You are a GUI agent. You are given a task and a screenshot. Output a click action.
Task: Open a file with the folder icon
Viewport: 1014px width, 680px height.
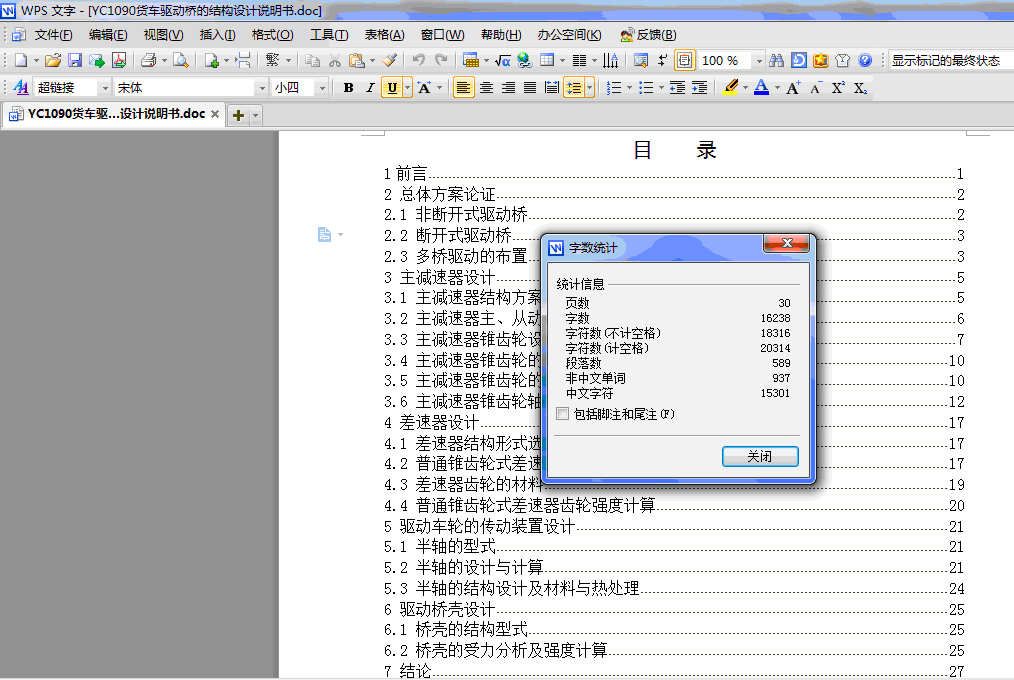(x=53, y=61)
